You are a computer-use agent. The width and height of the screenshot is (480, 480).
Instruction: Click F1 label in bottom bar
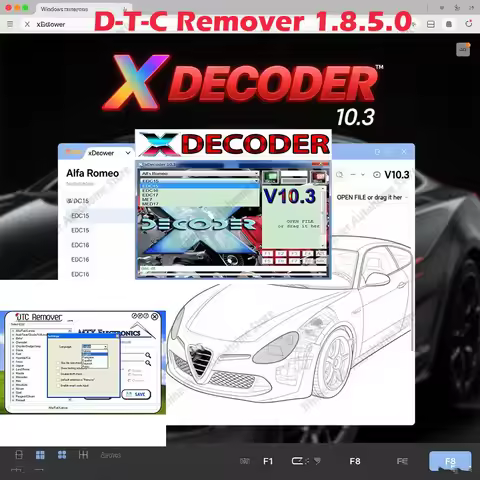pos(268,461)
